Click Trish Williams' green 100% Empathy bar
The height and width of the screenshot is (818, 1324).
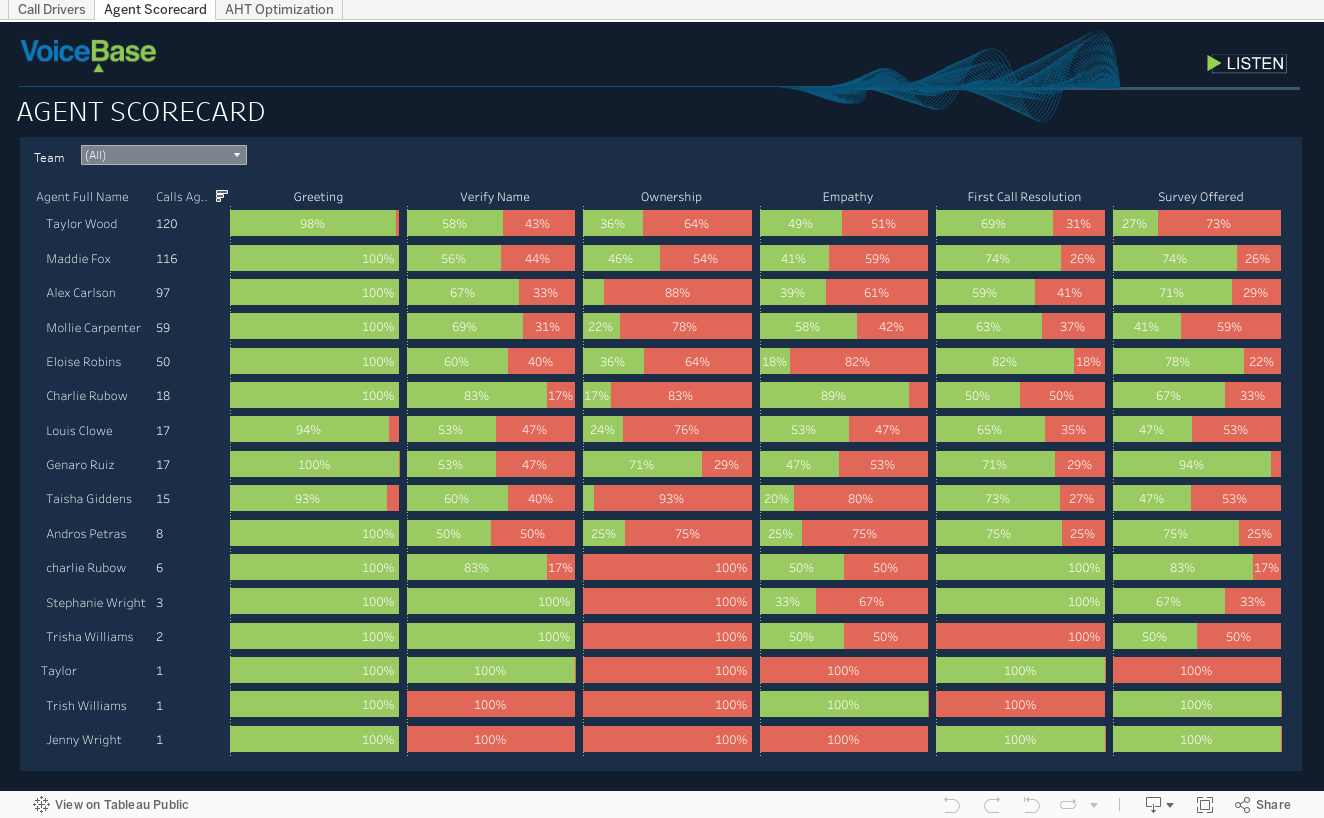(x=844, y=706)
